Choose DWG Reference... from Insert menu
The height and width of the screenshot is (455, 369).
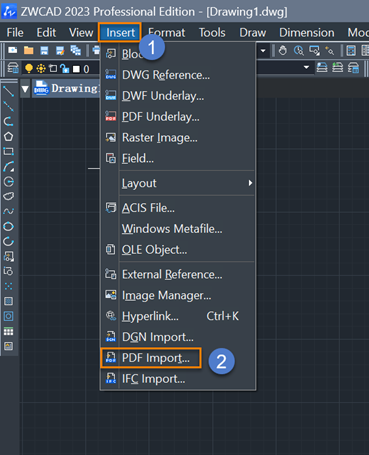[178, 75]
